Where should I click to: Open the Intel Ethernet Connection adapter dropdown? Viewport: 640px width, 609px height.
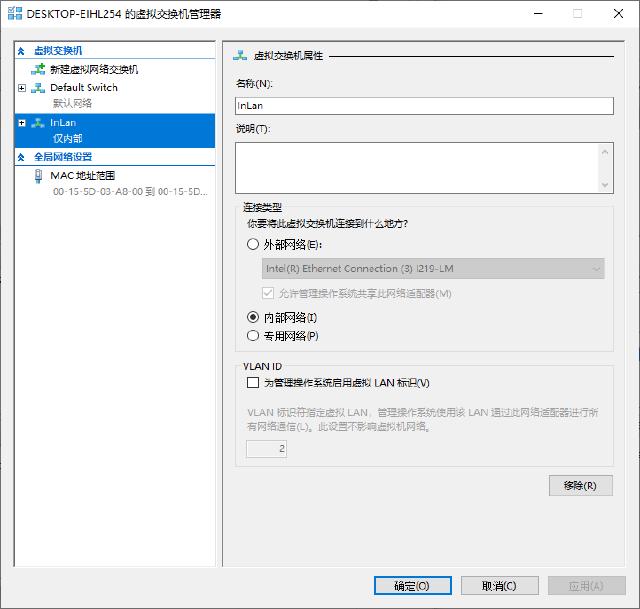433,269
